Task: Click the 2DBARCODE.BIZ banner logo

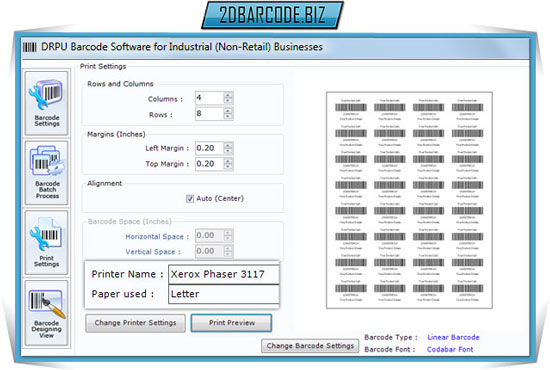Action: [x=272, y=15]
